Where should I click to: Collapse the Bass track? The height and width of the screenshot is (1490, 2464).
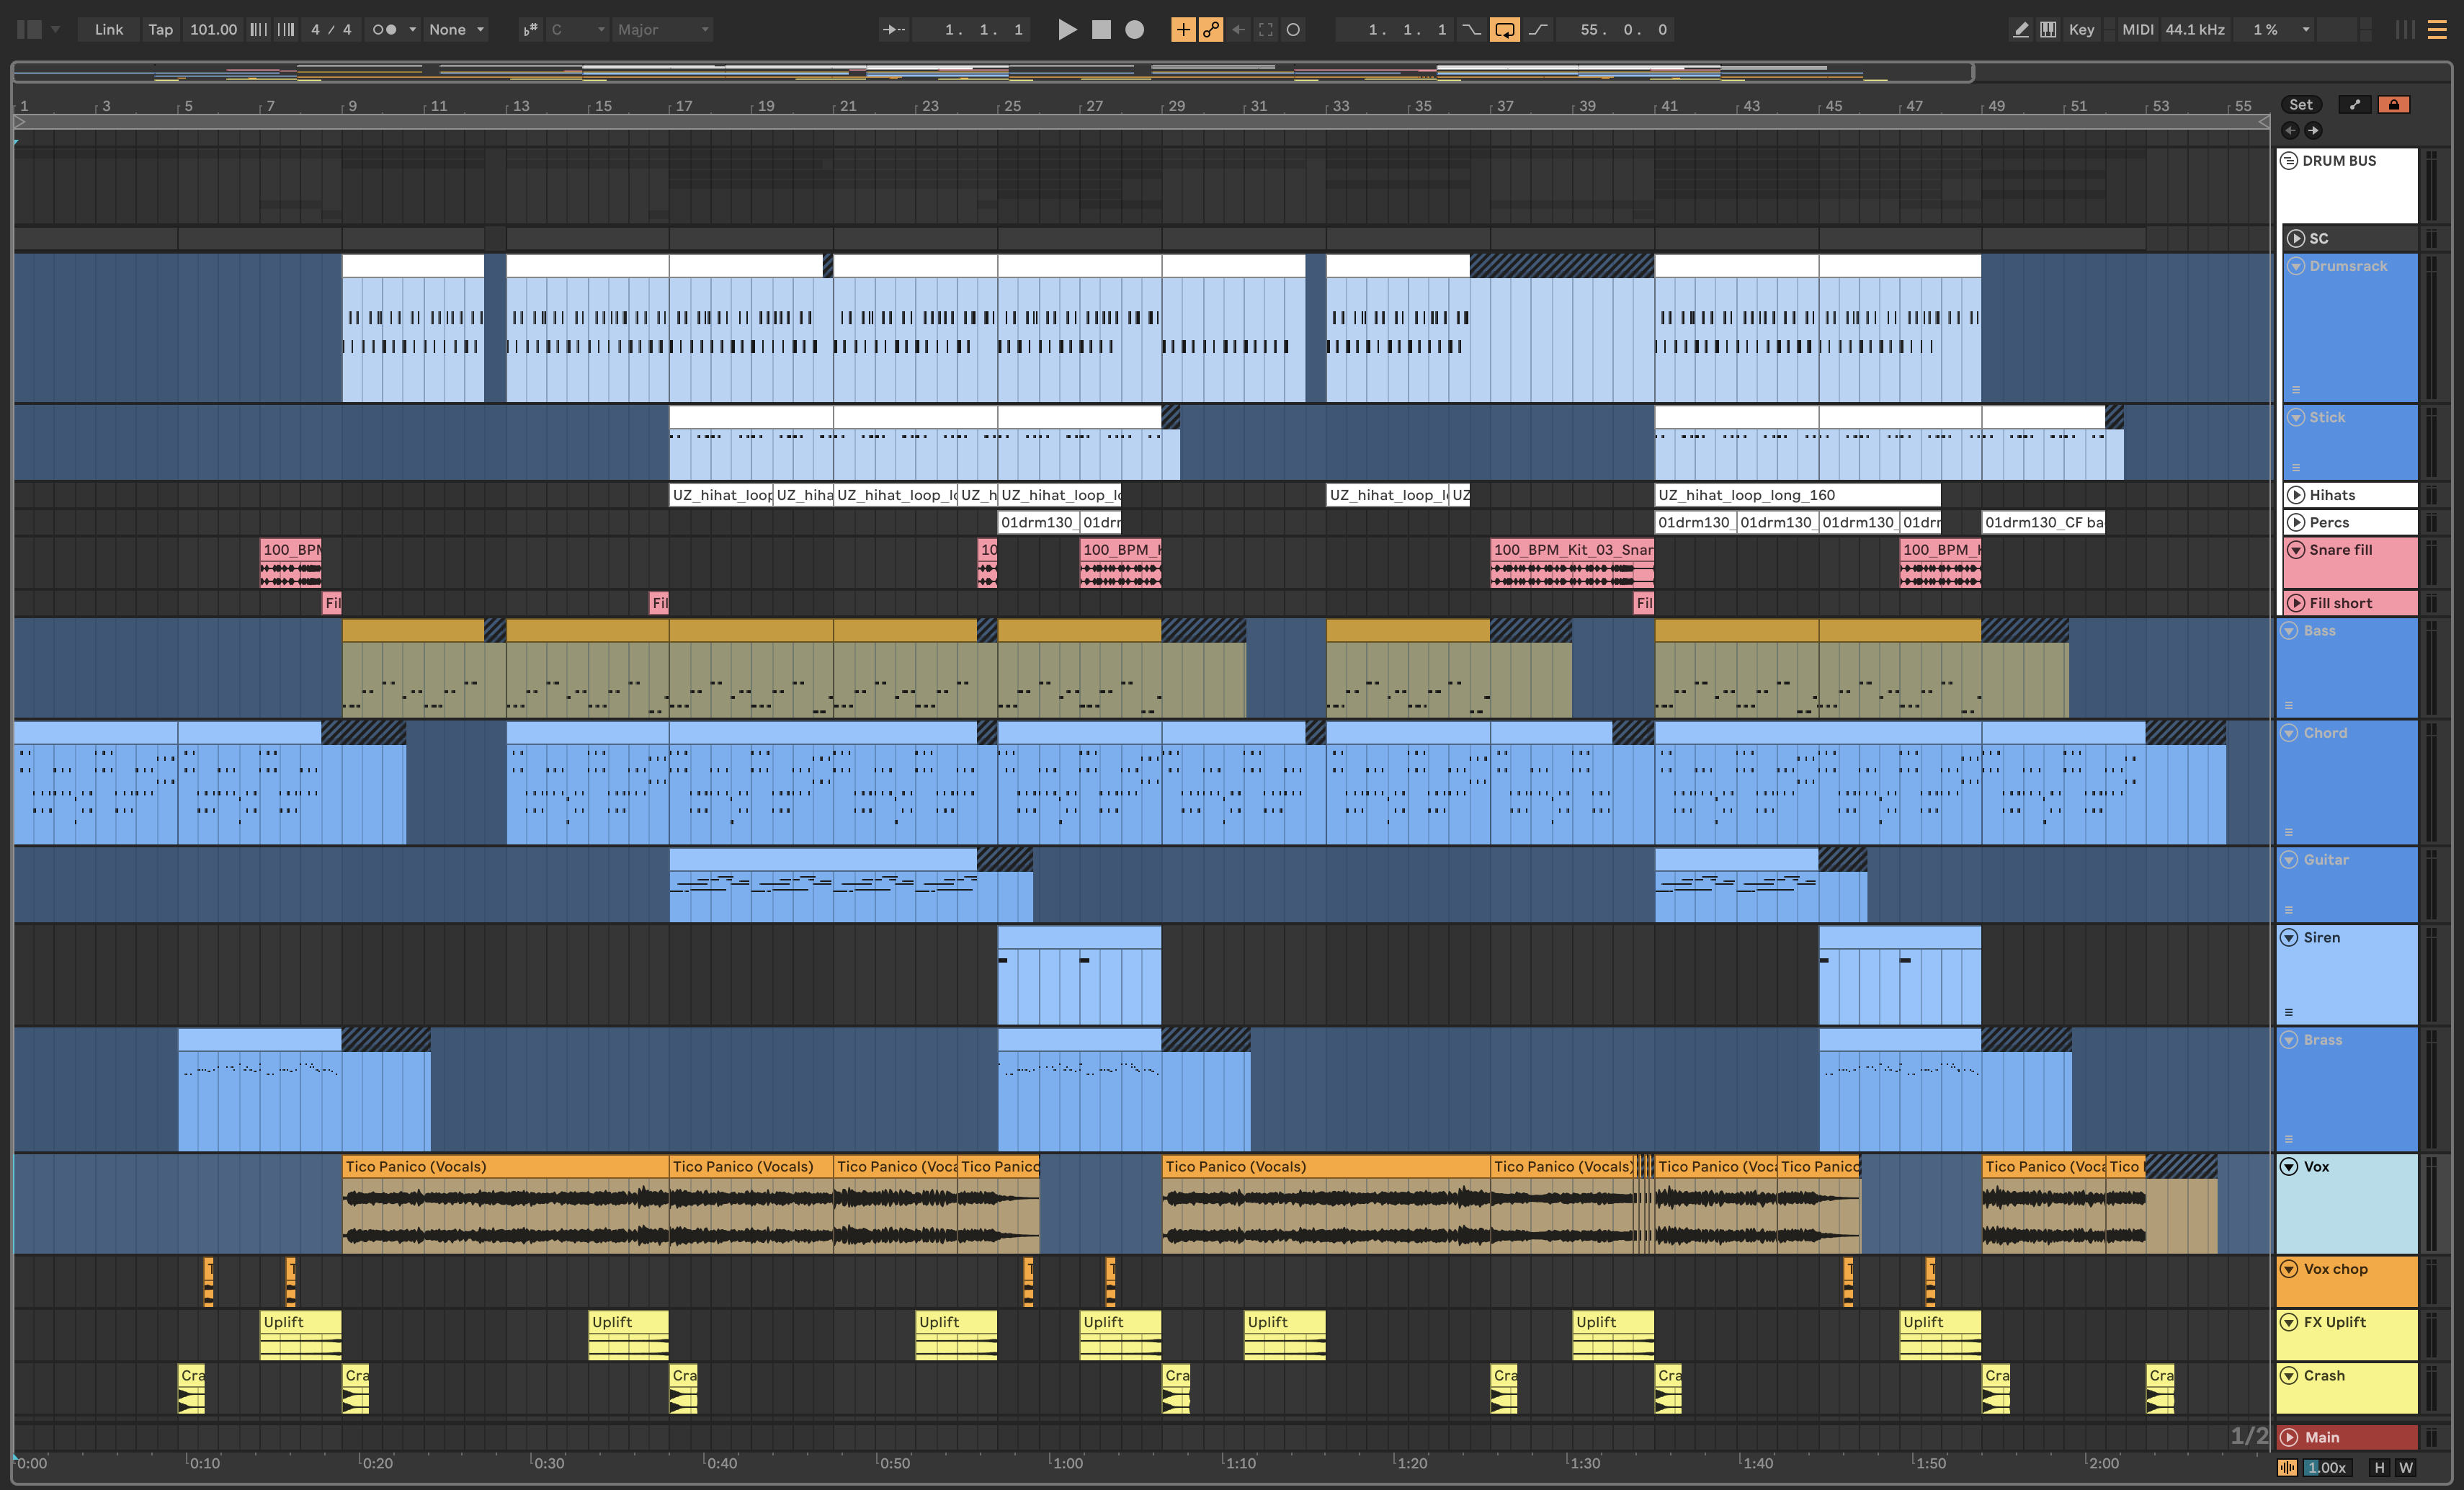tap(2289, 631)
